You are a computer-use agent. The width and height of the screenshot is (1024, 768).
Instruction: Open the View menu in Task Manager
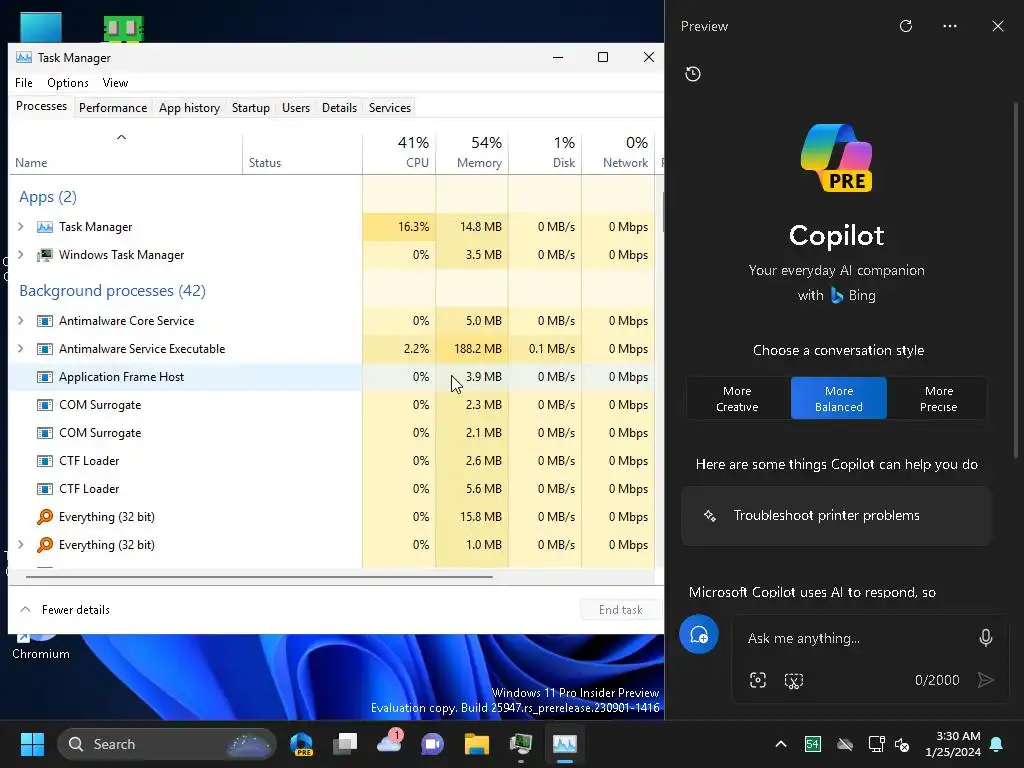click(115, 83)
